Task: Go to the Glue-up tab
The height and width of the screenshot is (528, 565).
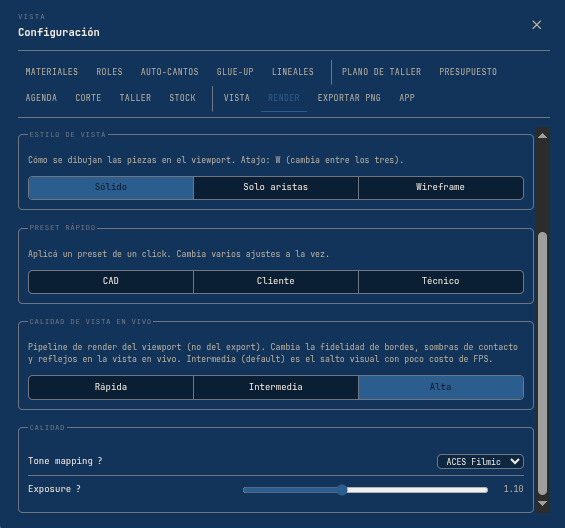Action: tap(235, 72)
